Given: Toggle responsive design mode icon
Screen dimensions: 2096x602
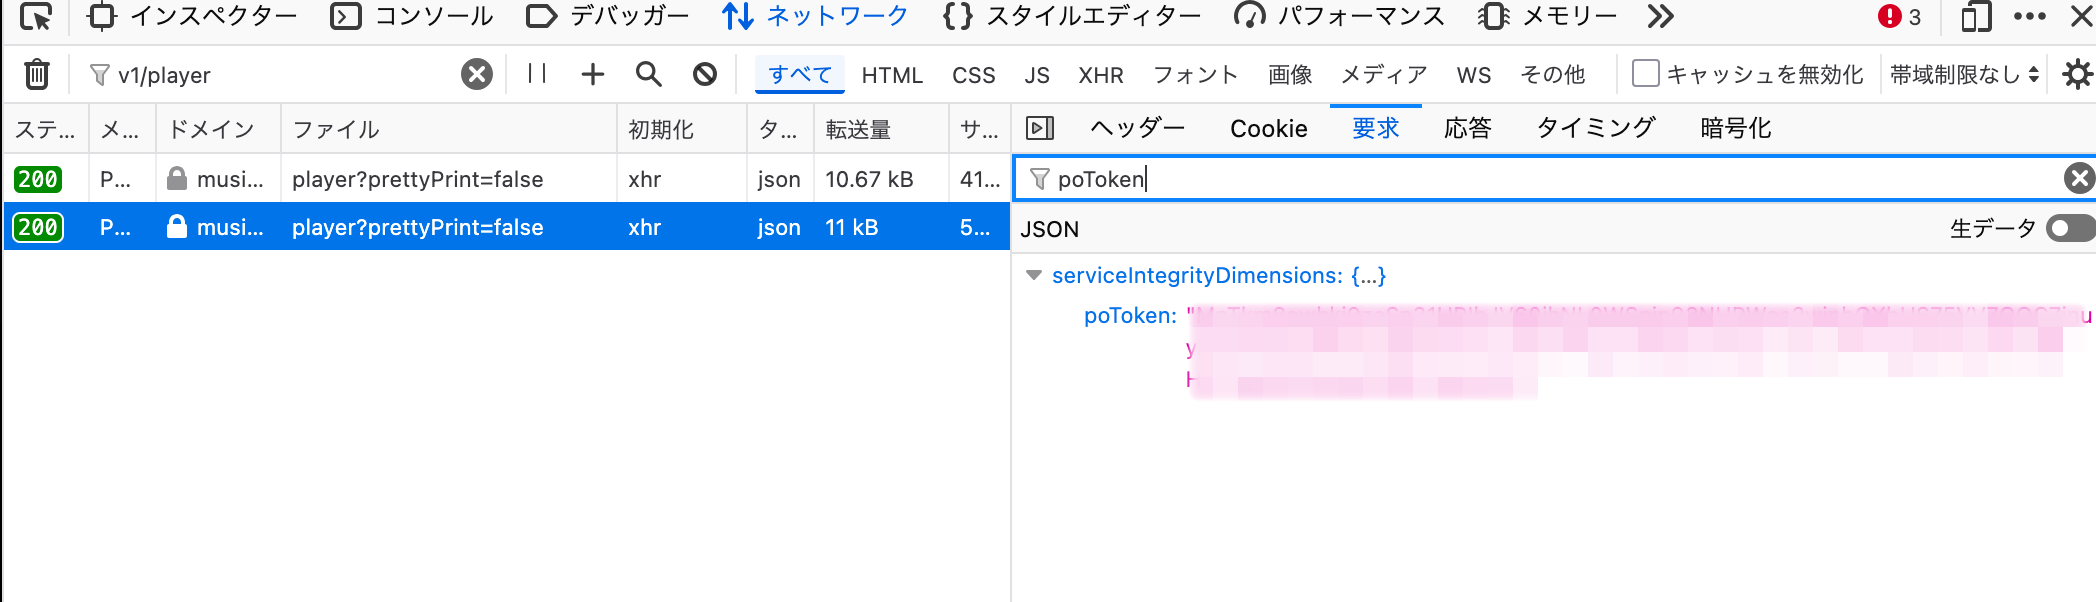Looking at the screenshot, I should (1975, 16).
